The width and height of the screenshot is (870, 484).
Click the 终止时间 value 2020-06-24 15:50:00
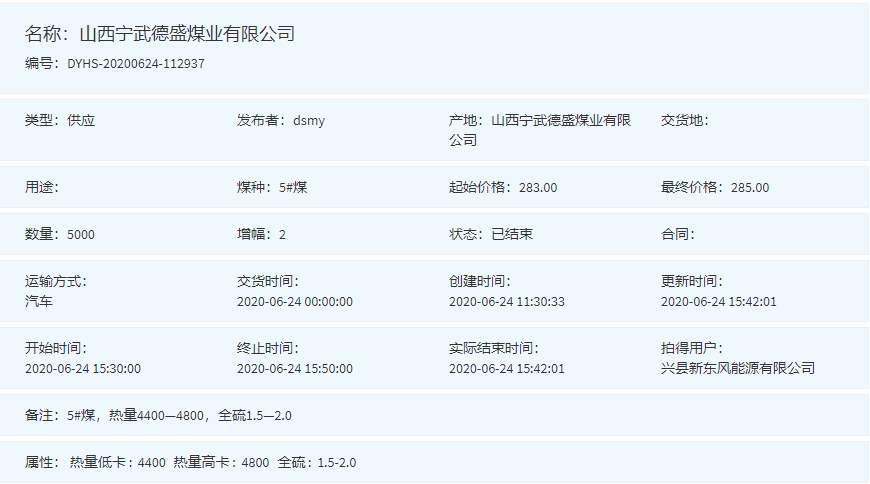295,368
